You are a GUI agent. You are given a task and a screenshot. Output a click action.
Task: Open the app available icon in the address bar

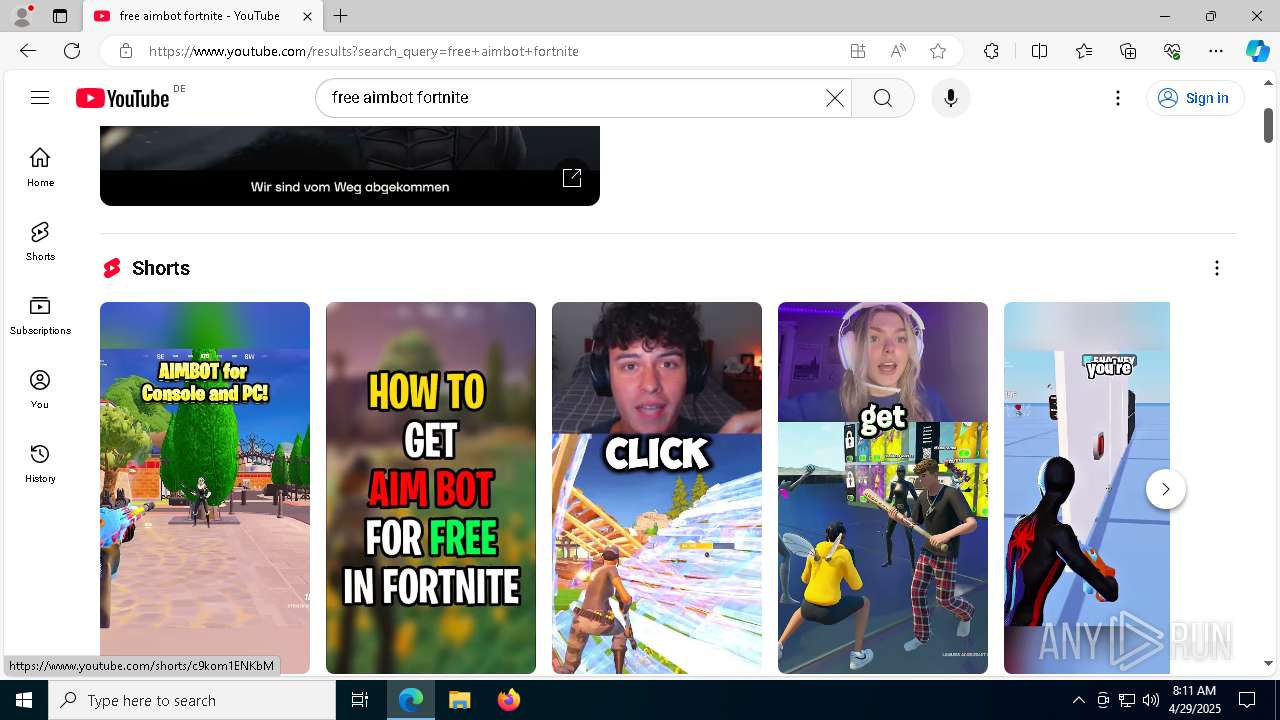[858, 51]
